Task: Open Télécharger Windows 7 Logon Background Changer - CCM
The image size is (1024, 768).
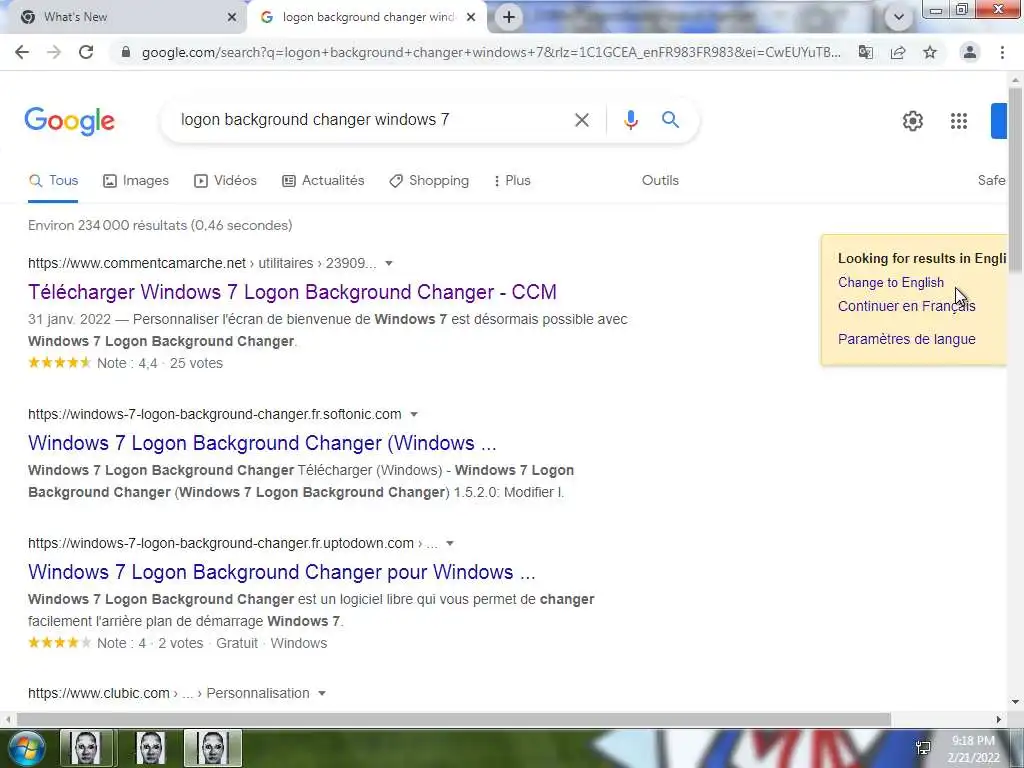Action: point(292,292)
